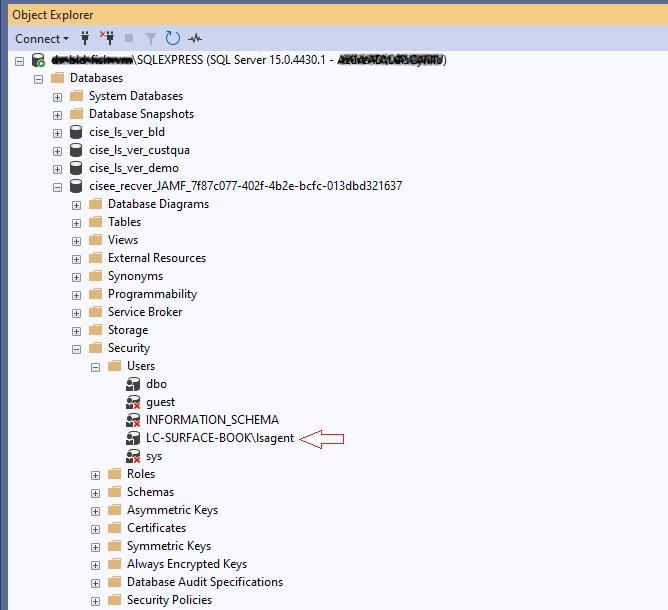This screenshot has height=610, width=668.
Task: Select the INFORMATION_SCHEMA user
Action: 212,420
